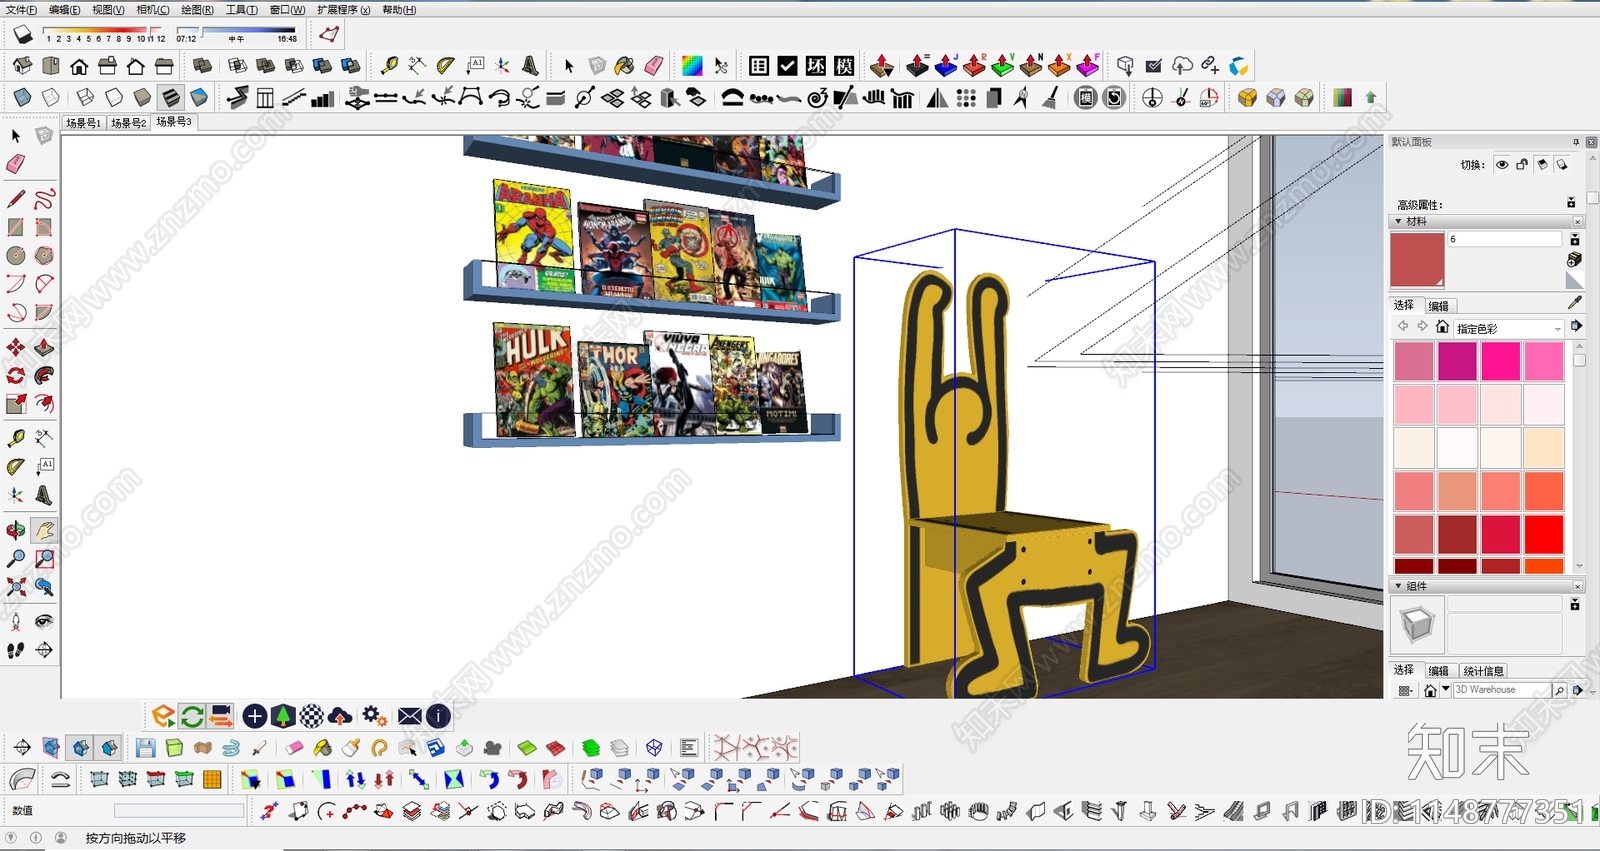
Task: Click the info circle icon in bottom toolbar
Action: [438, 716]
